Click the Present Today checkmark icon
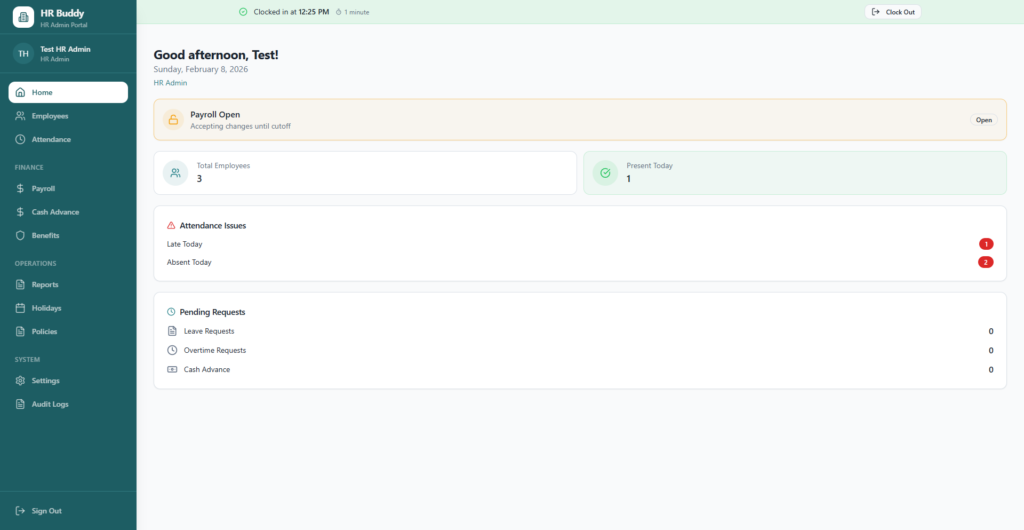Image resolution: width=1024 pixels, height=530 pixels. 605,173
